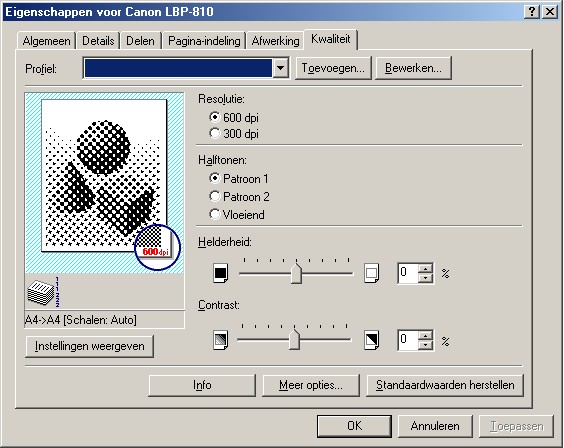The image size is (564, 448).
Task: Click the Bewerken... button
Action: (x=413, y=68)
